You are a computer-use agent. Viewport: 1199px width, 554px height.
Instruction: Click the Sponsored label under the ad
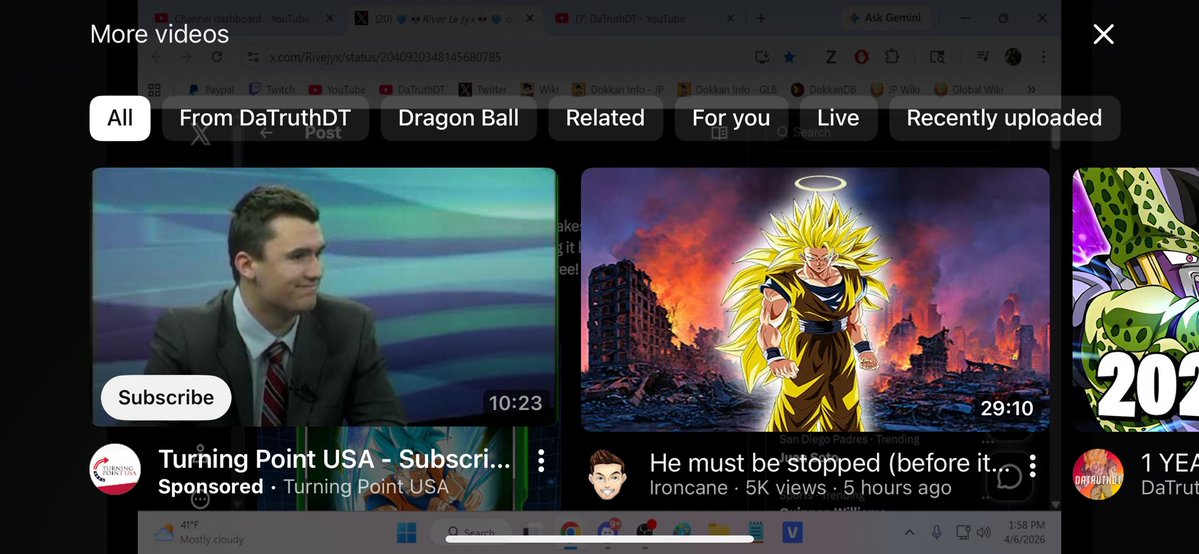pyautogui.click(x=210, y=487)
